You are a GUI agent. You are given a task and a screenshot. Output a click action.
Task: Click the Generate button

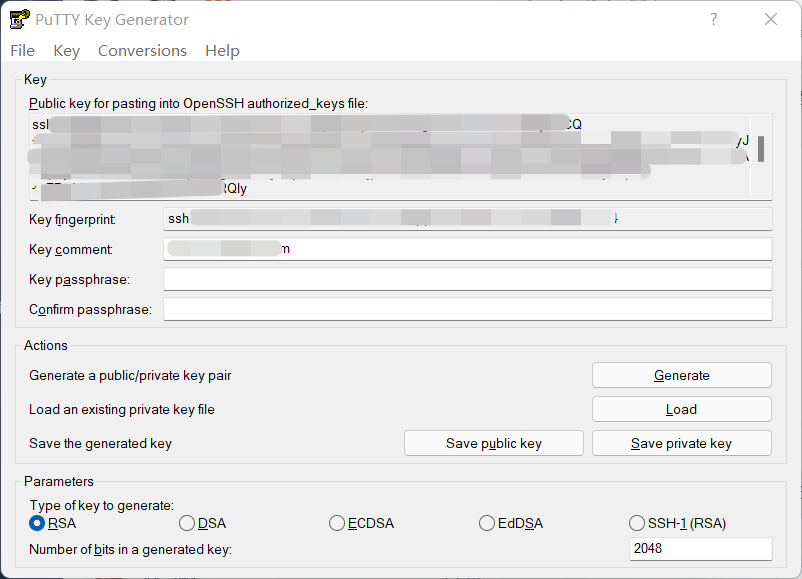[682, 375]
